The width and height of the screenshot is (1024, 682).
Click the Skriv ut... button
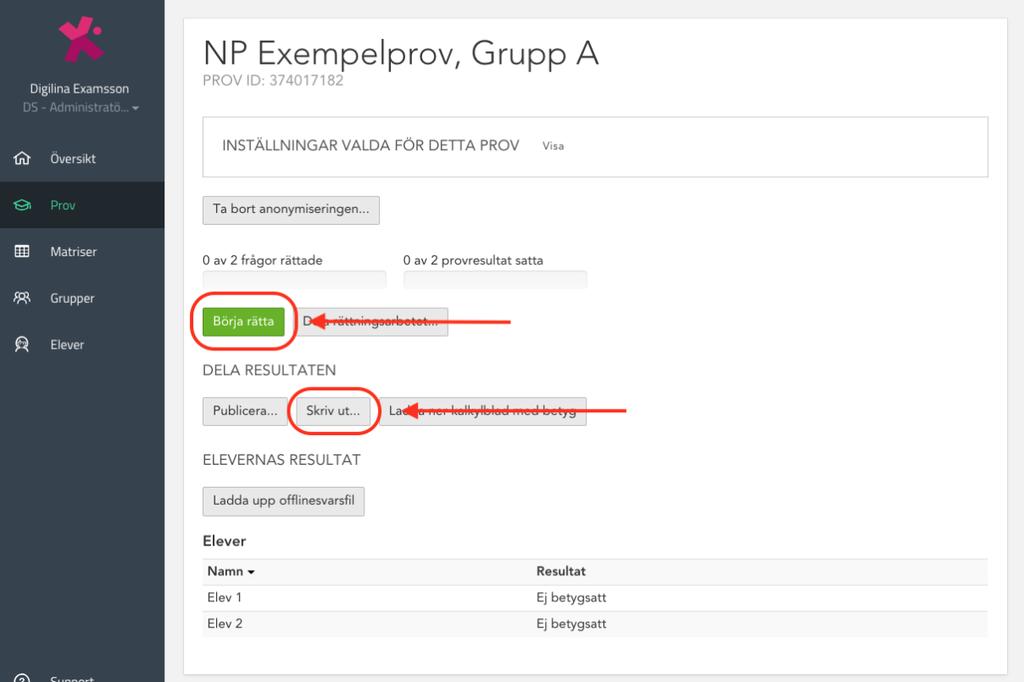(333, 411)
